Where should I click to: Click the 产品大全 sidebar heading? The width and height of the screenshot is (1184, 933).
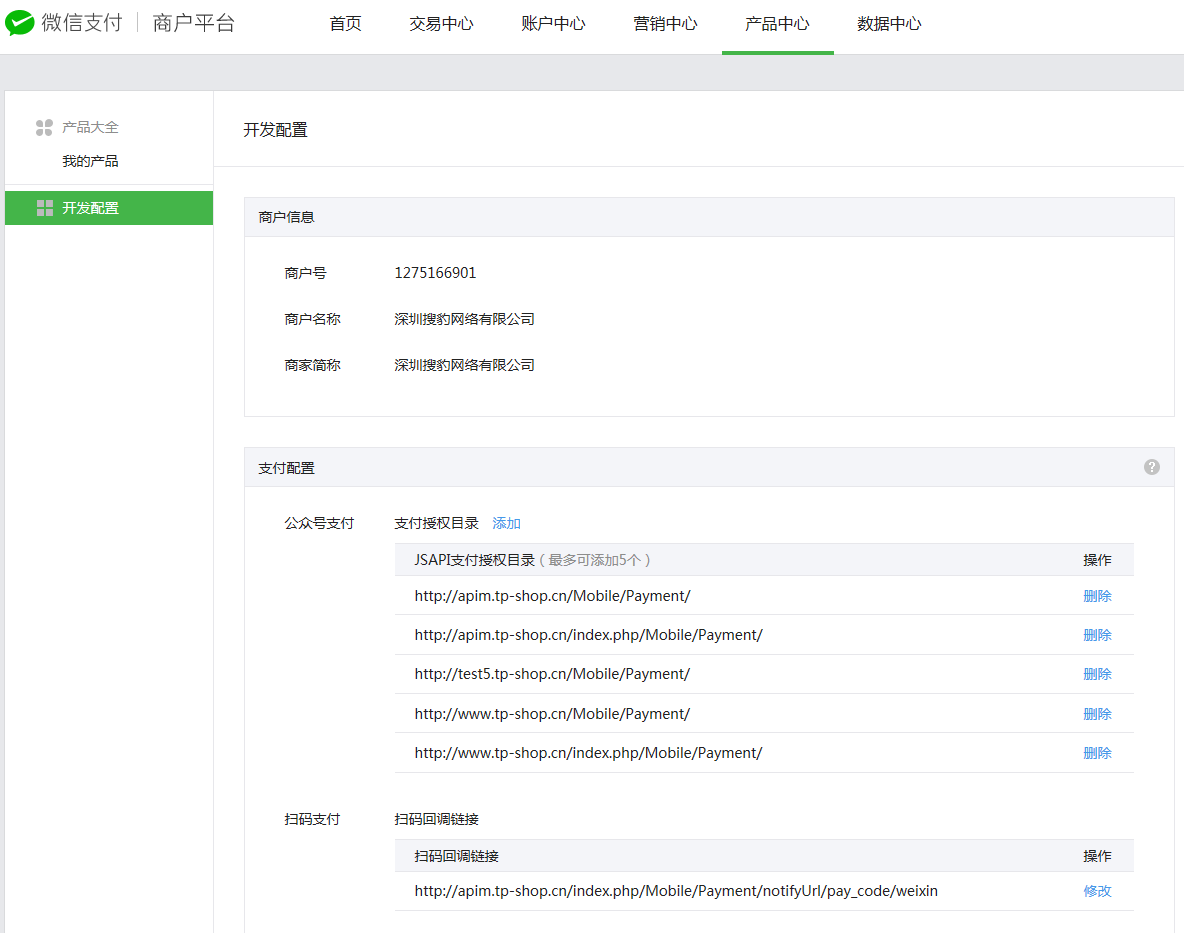[90, 128]
